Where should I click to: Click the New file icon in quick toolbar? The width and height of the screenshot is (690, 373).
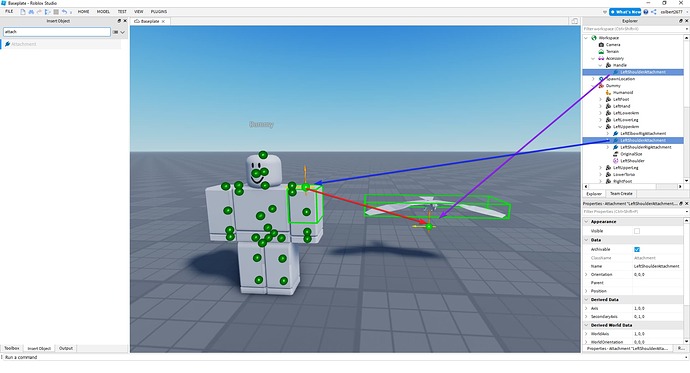(x=23, y=12)
